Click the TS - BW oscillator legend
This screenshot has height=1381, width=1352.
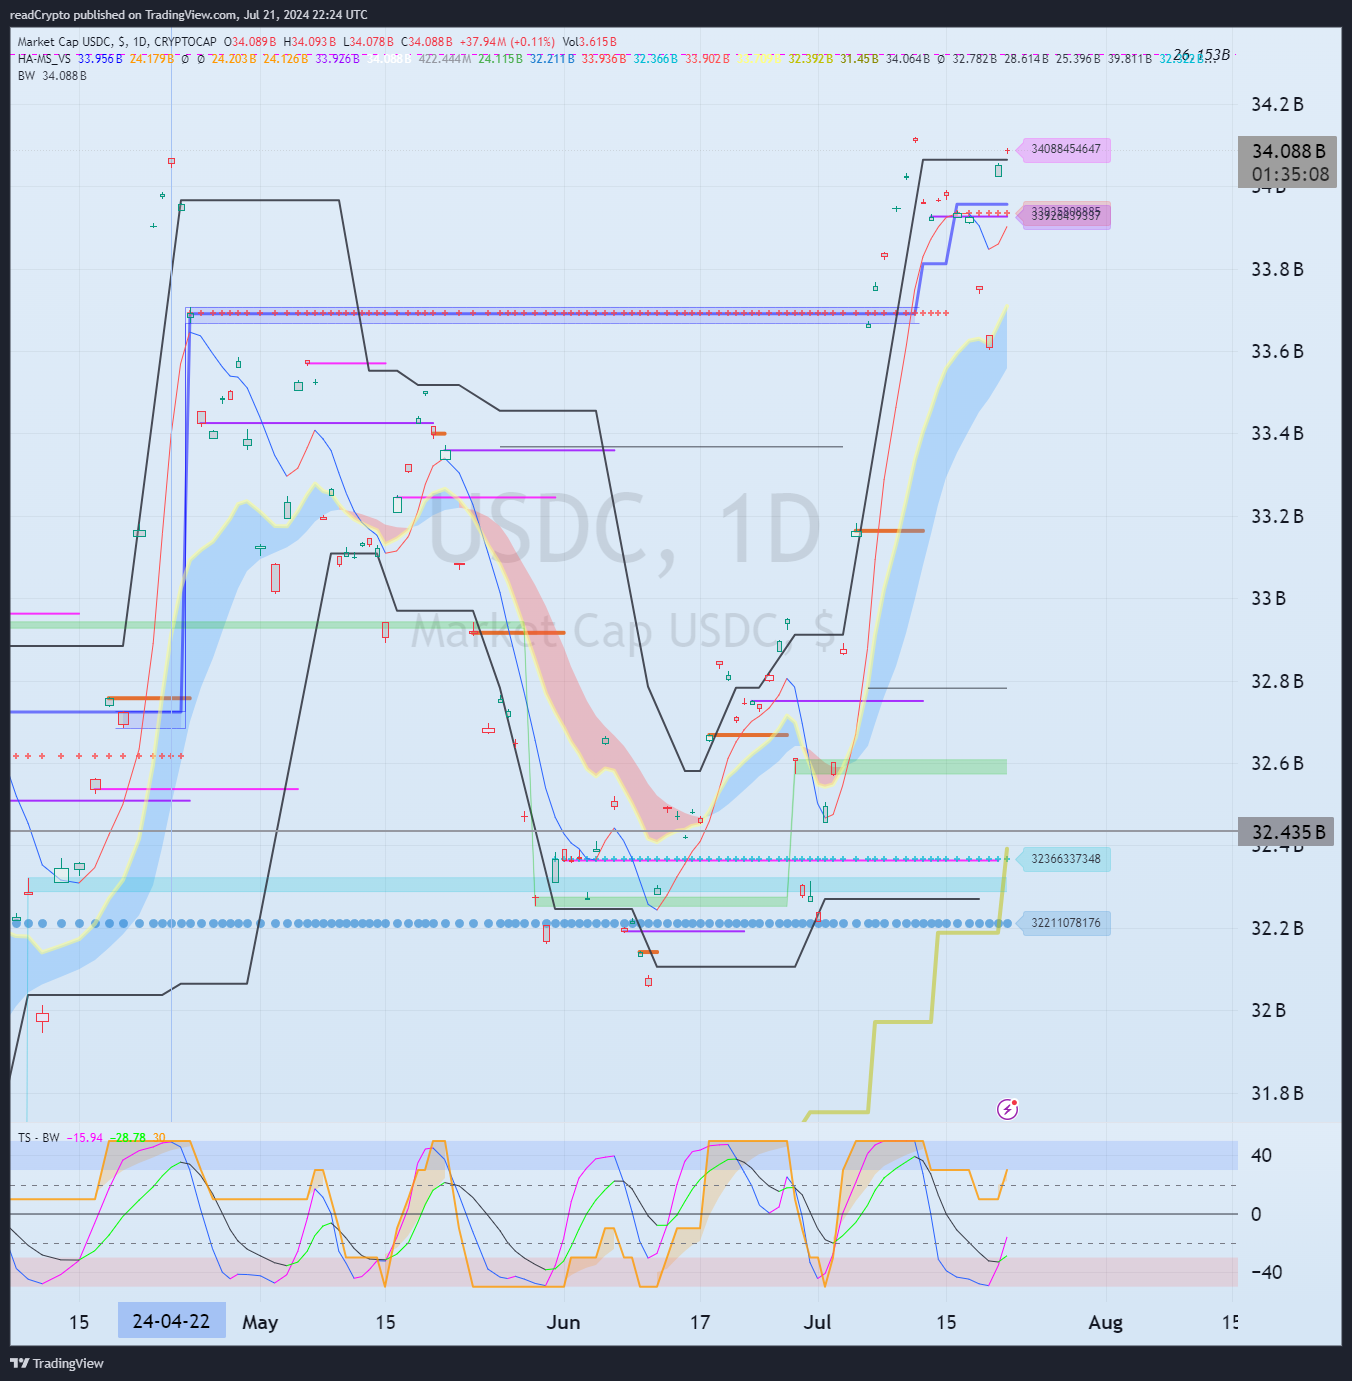click(39, 1138)
